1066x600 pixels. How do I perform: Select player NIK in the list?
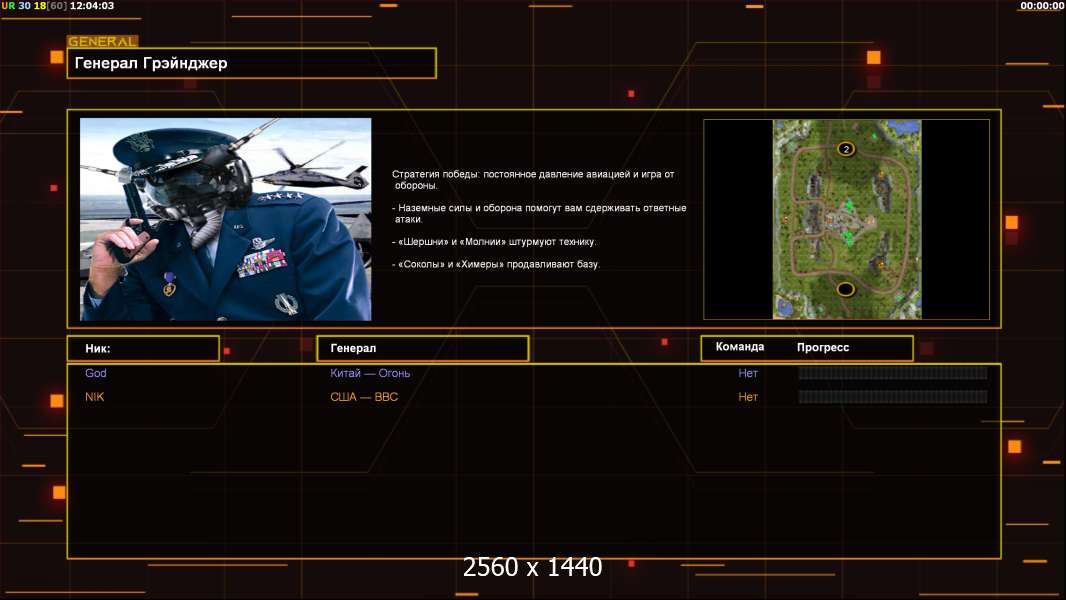pyautogui.click(x=94, y=397)
